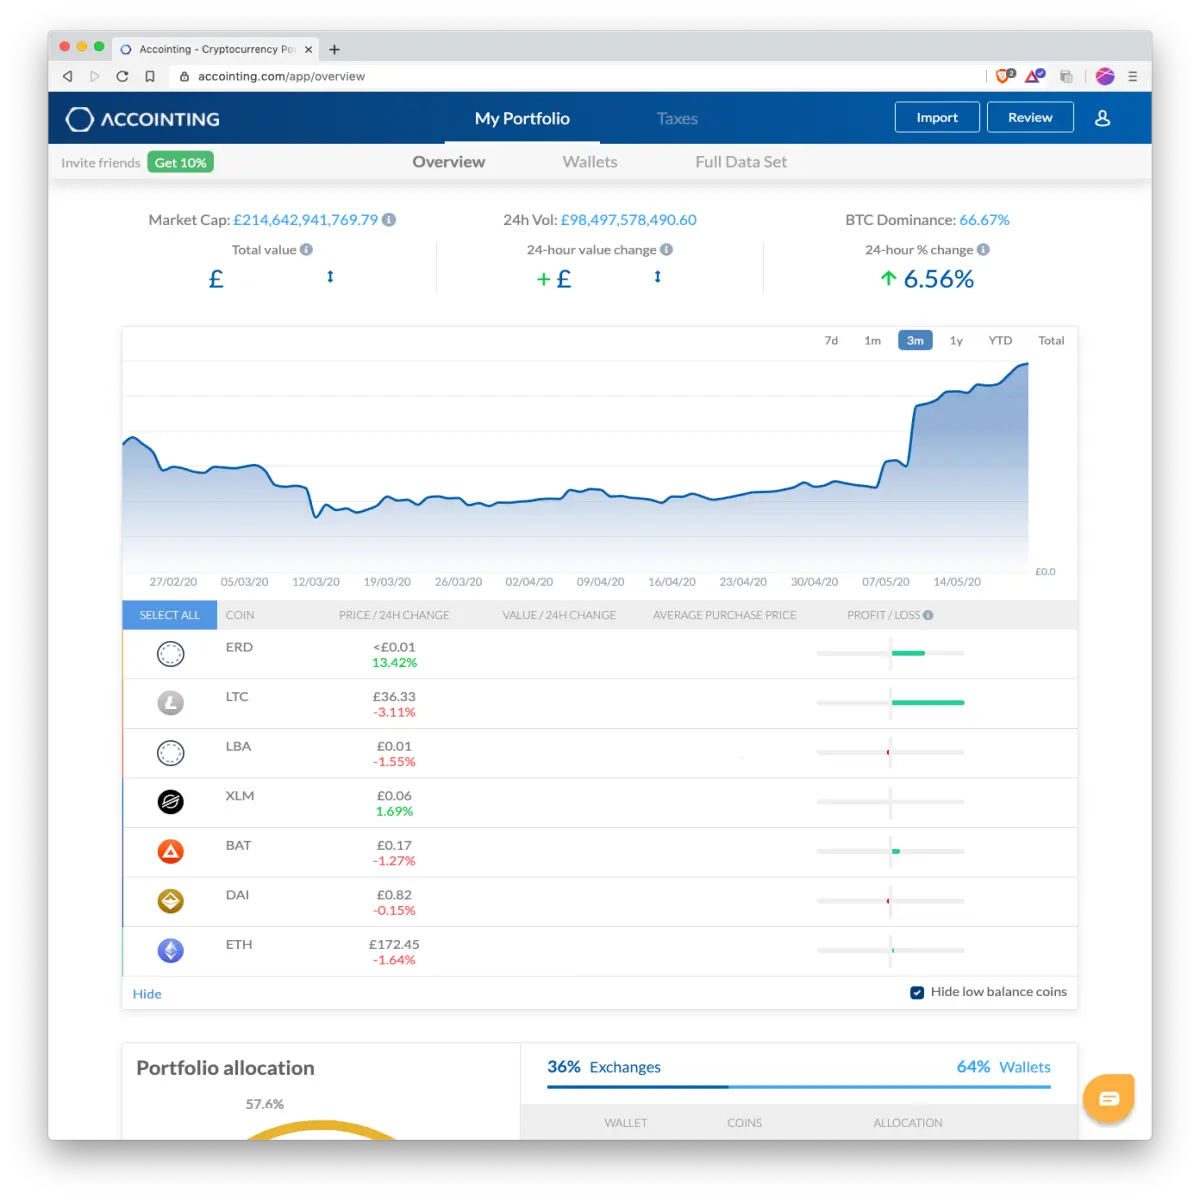This screenshot has width=1200, height=1200.
Task: Uncheck Hide low balance coins checkbox
Action: (917, 993)
